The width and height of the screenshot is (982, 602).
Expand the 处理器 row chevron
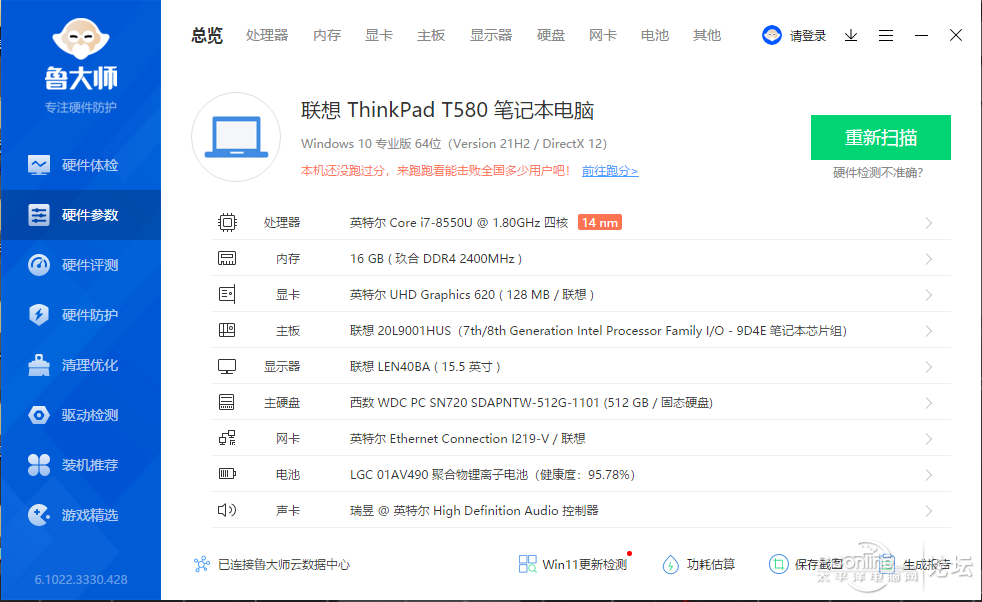929,223
